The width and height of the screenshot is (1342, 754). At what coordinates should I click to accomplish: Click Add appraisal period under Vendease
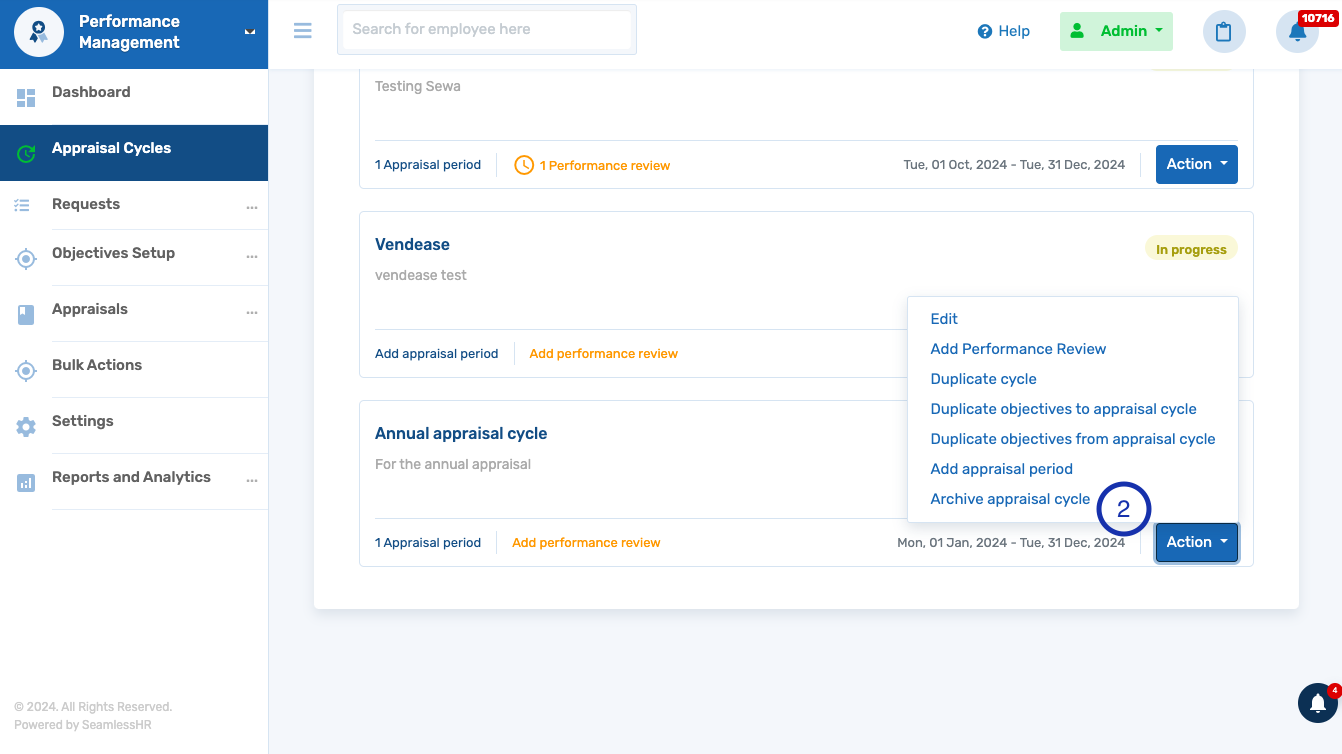click(x=437, y=353)
